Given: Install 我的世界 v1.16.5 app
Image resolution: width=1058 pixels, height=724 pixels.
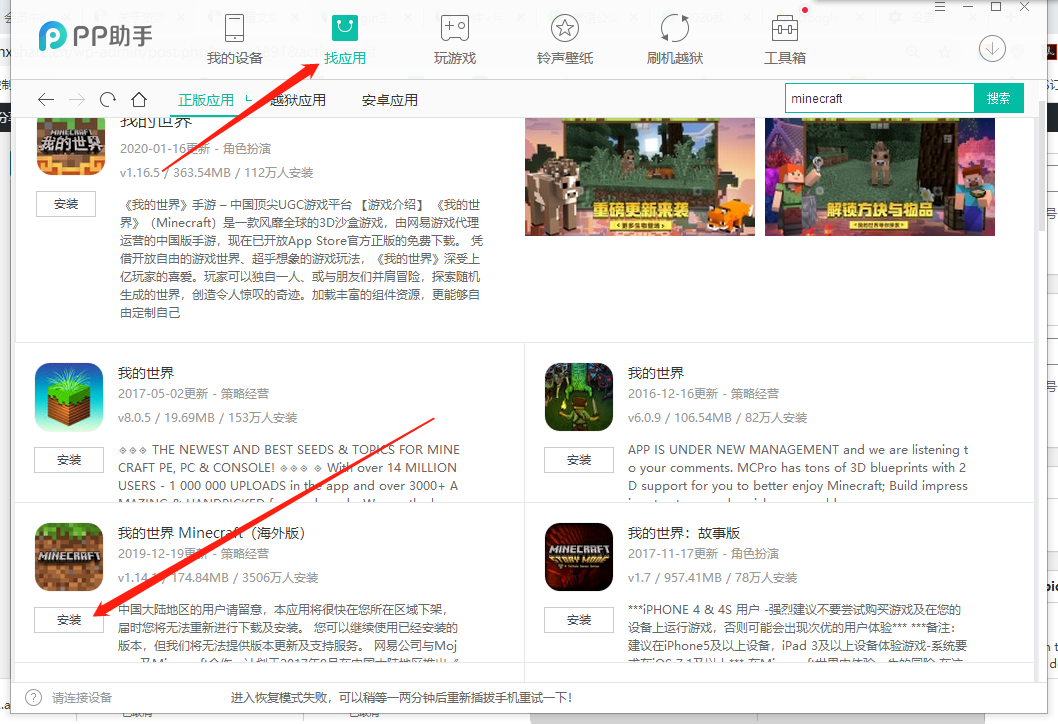Looking at the screenshot, I should tap(66, 204).
